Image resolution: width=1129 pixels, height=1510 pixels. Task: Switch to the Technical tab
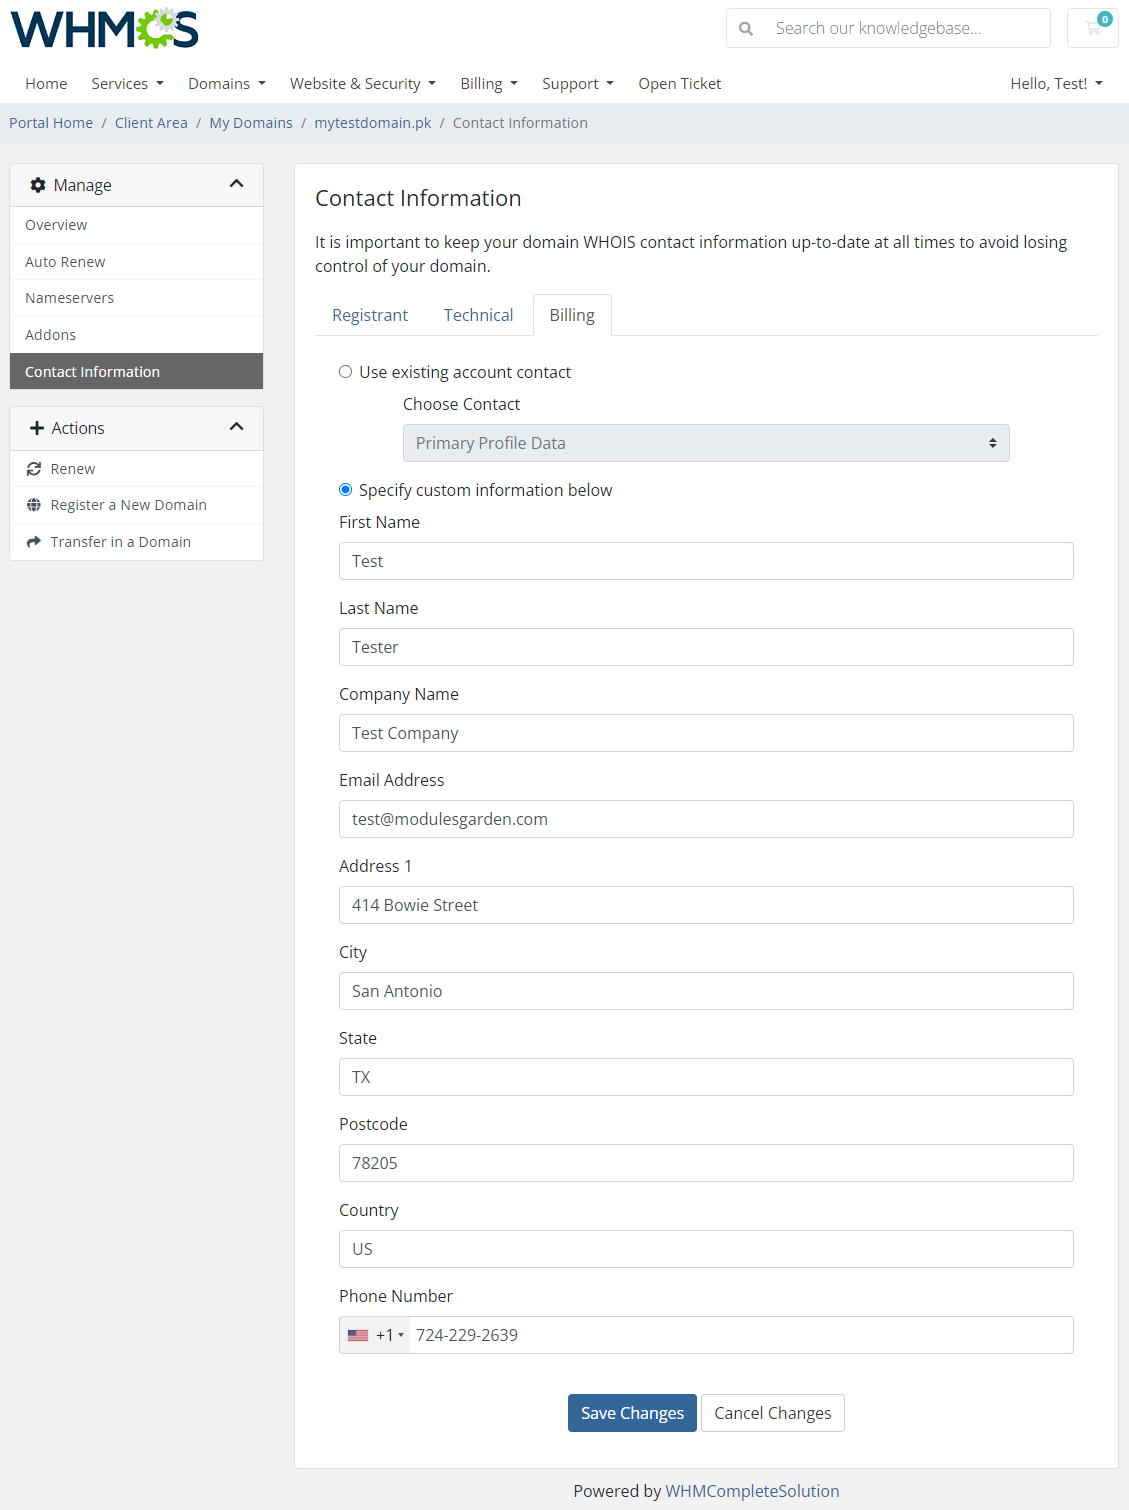click(478, 315)
